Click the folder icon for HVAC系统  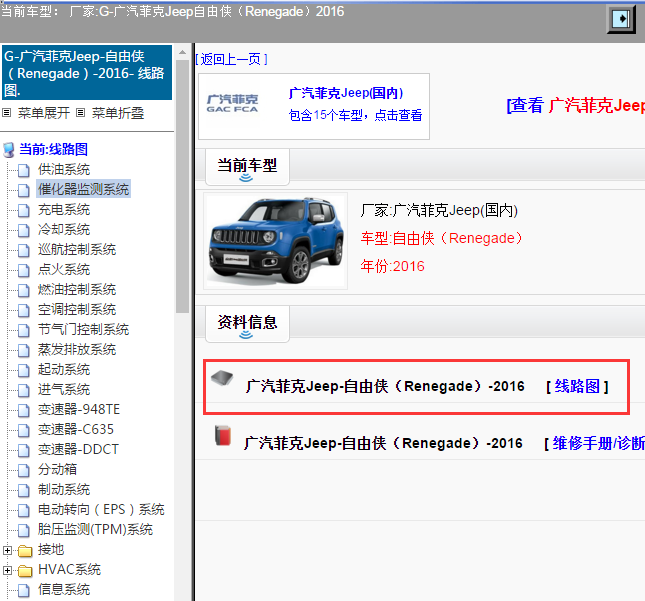point(25,571)
